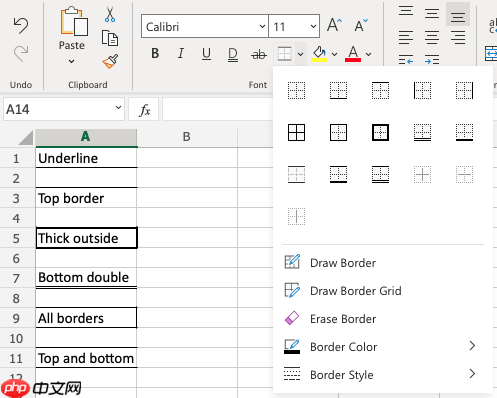Select the Format Painter brush
Screen dimensions: 497x398
tap(110, 61)
